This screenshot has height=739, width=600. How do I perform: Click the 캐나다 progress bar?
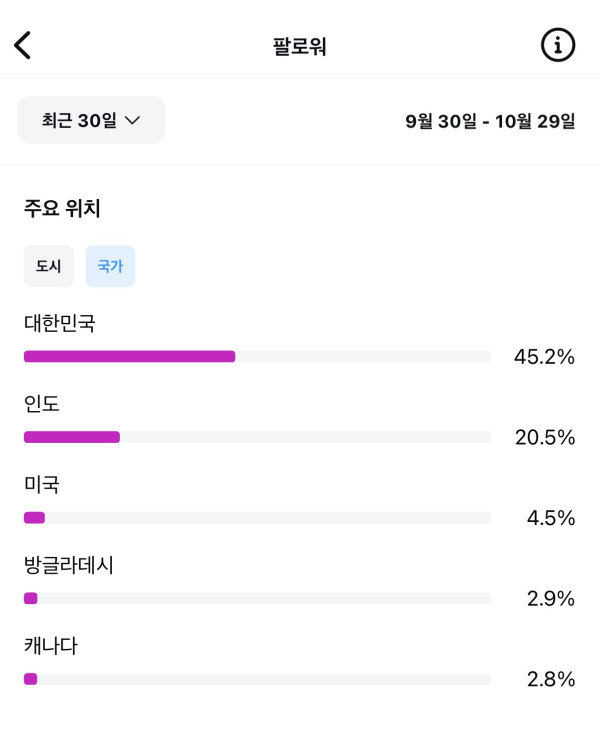pyautogui.click(x=257, y=679)
